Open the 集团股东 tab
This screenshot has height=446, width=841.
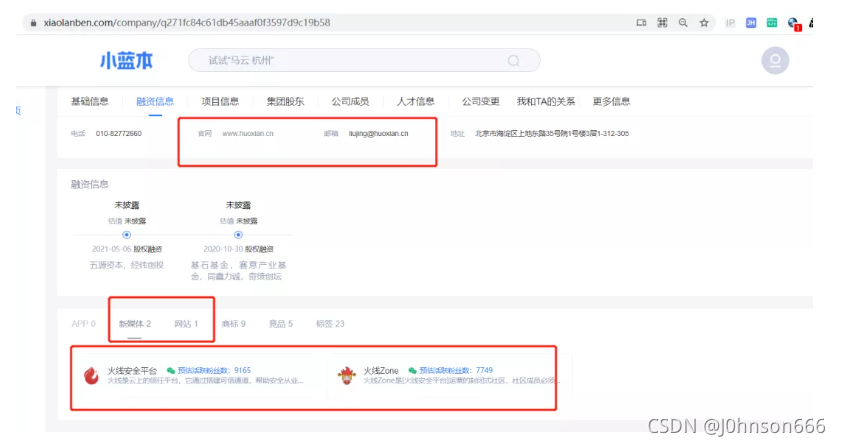coord(285,101)
